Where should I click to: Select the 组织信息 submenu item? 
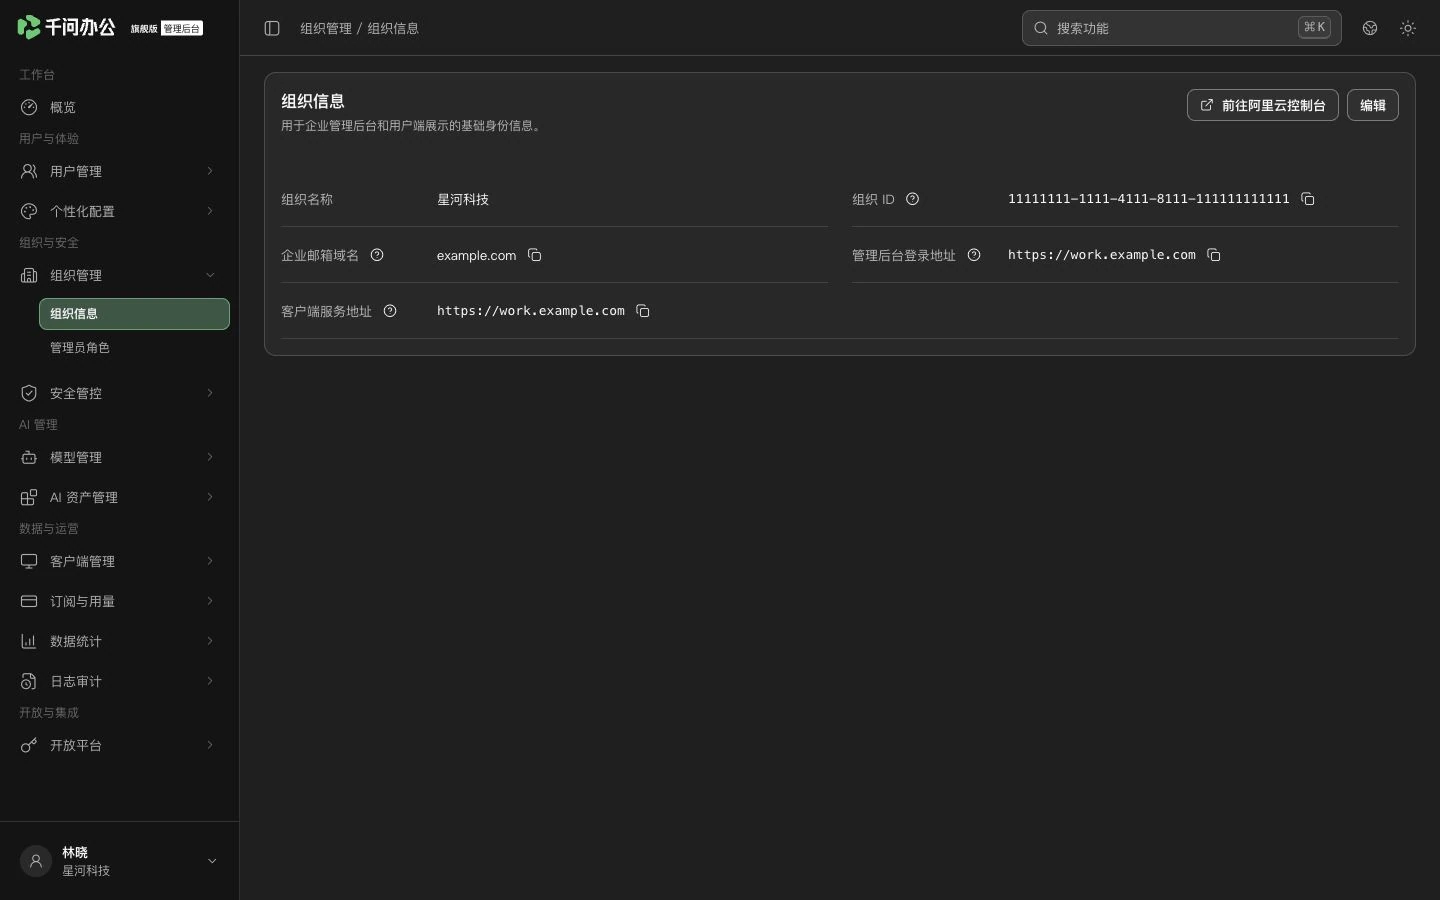pyautogui.click(x=134, y=313)
